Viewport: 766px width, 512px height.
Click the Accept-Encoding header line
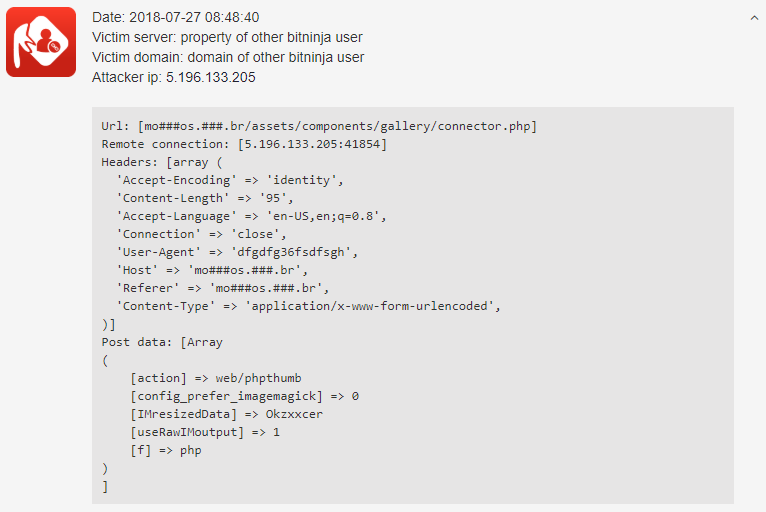tap(230, 181)
